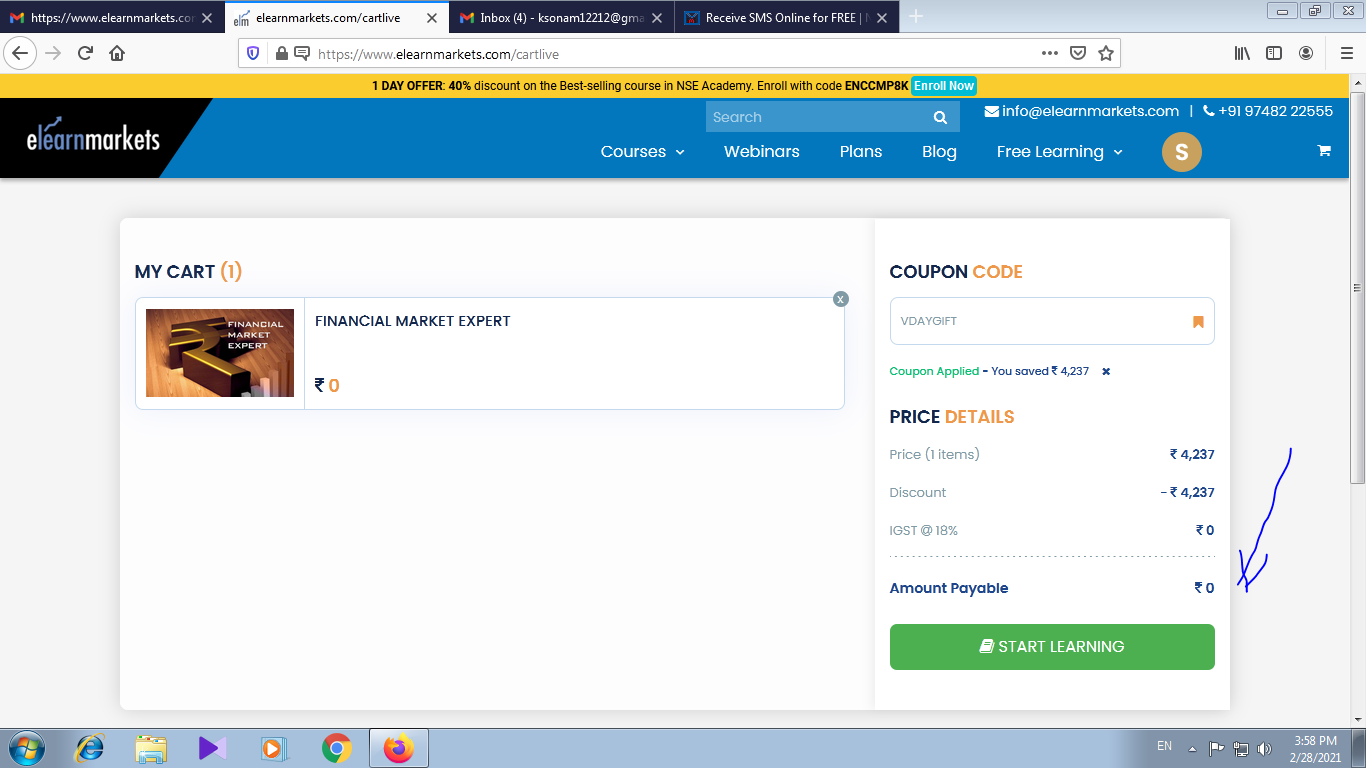The image size is (1366, 768).
Task: Click the FINANCIAL MARKET EXPERT course title
Action: [413, 321]
